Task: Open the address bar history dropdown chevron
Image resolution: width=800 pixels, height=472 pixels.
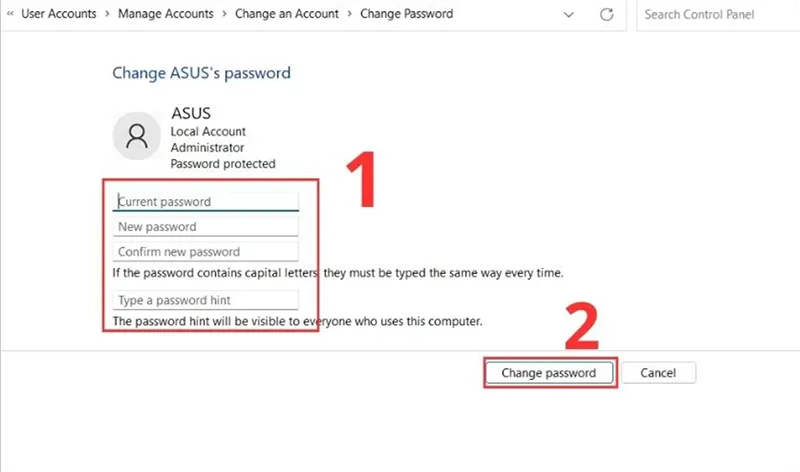Action: [x=568, y=14]
